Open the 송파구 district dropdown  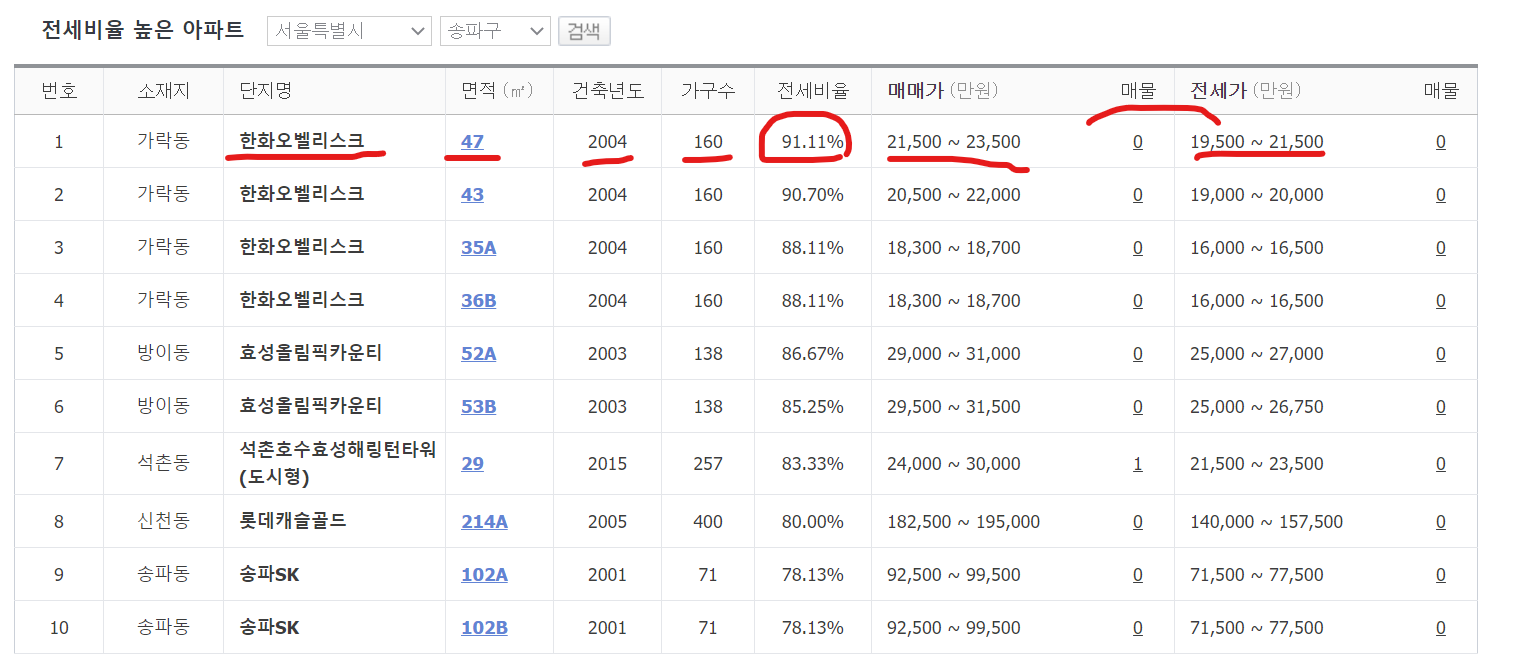(x=495, y=31)
